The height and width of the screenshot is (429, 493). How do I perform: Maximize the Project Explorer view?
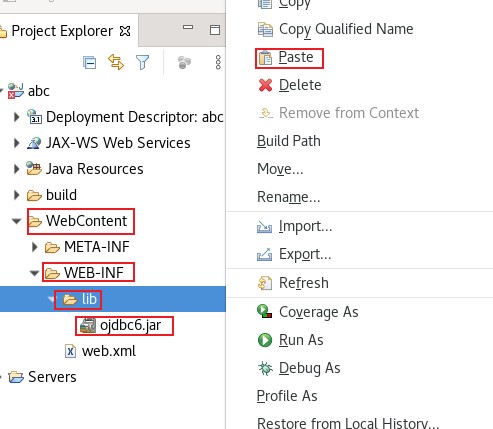click(215, 30)
